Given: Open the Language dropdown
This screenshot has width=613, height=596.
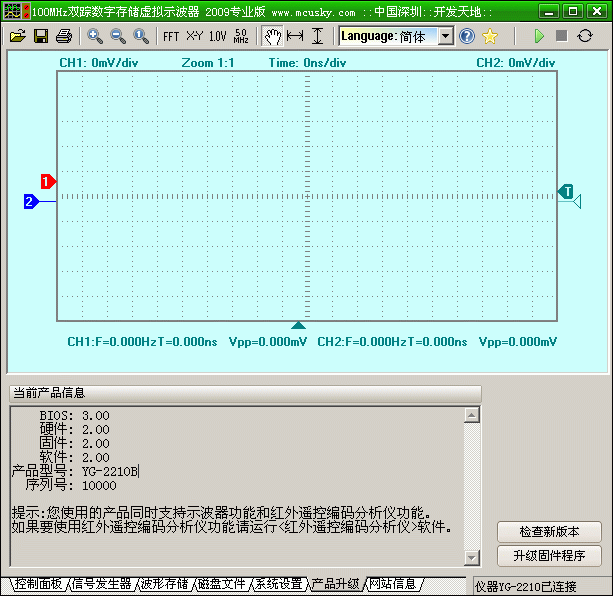Looking at the screenshot, I should [445, 36].
